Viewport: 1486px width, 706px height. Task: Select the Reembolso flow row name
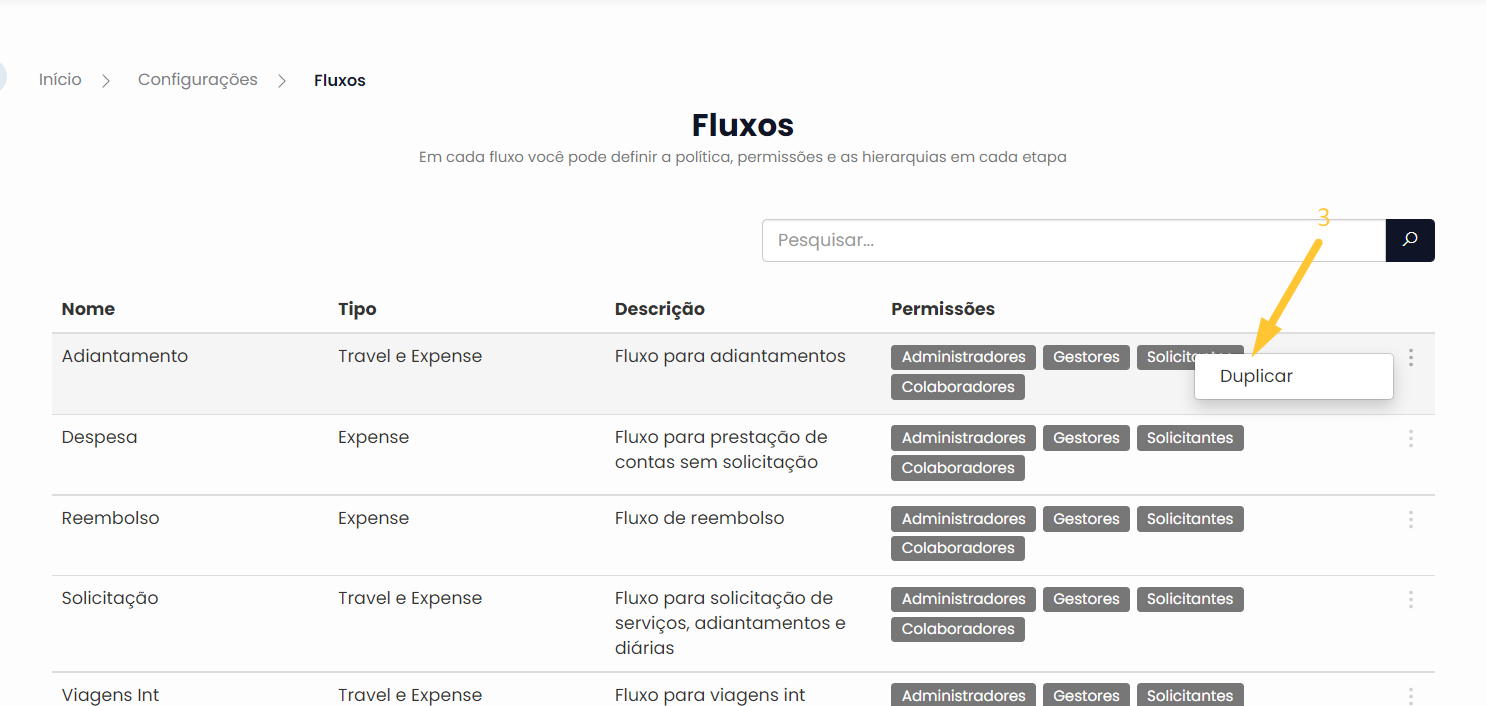(111, 518)
